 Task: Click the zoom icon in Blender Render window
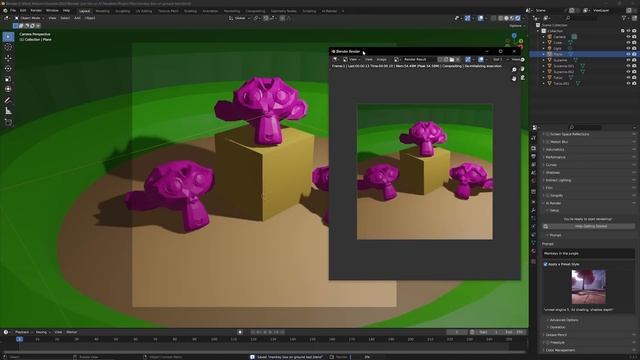(x=514, y=70)
